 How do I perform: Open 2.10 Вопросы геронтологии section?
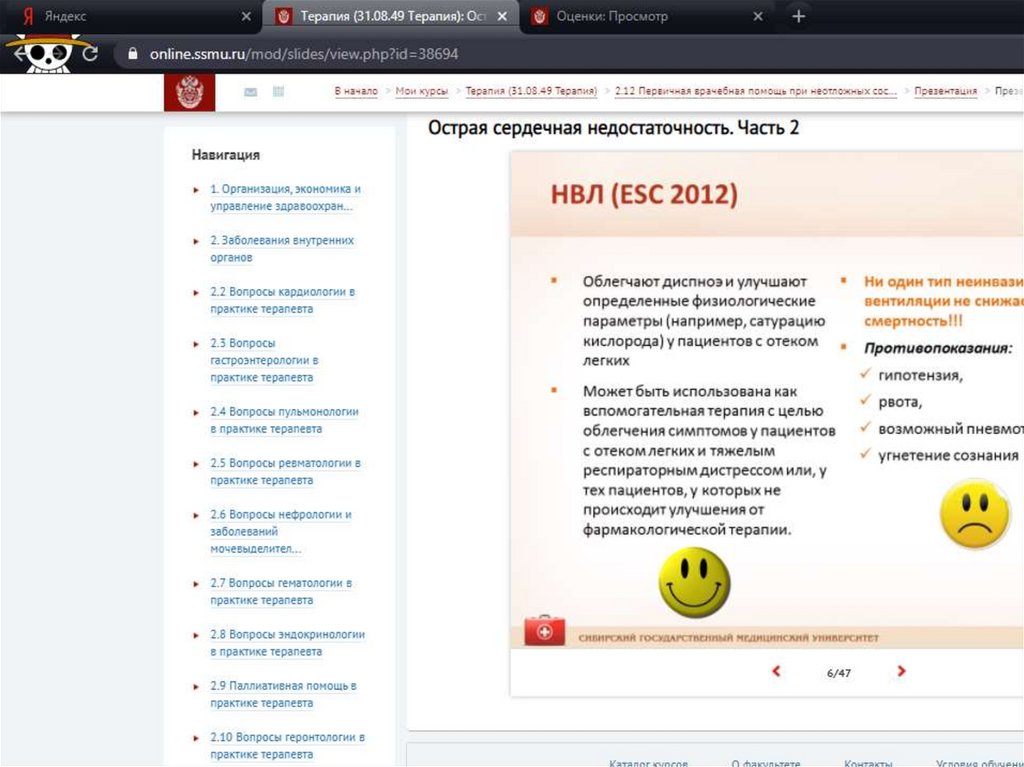pos(287,745)
